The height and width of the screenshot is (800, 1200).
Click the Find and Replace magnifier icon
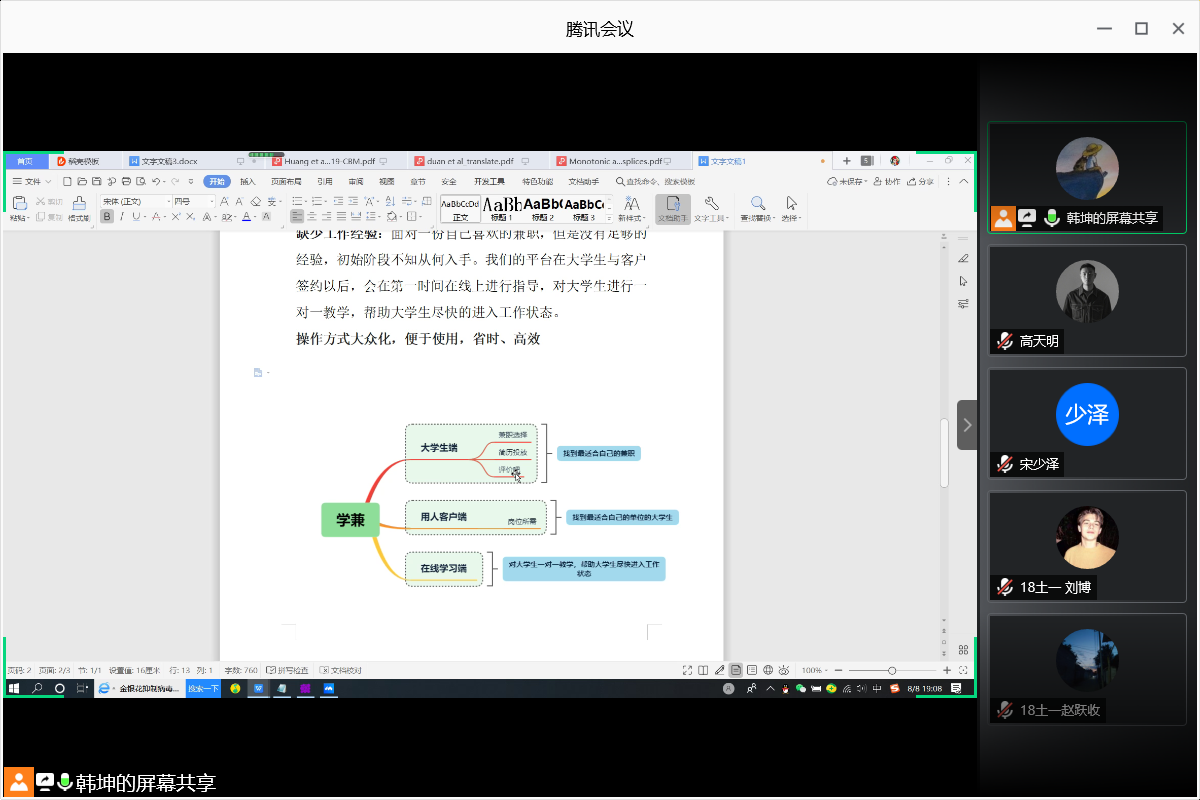pos(757,204)
